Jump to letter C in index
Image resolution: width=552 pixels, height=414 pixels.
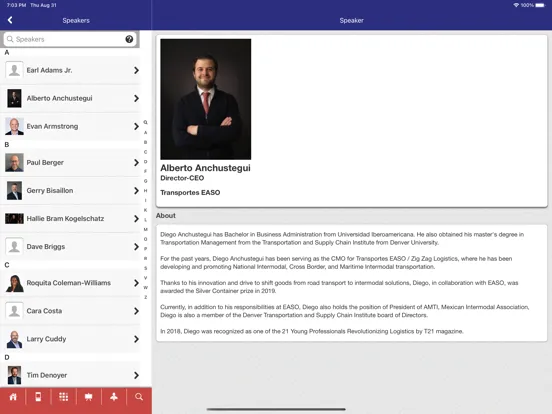[145, 152]
